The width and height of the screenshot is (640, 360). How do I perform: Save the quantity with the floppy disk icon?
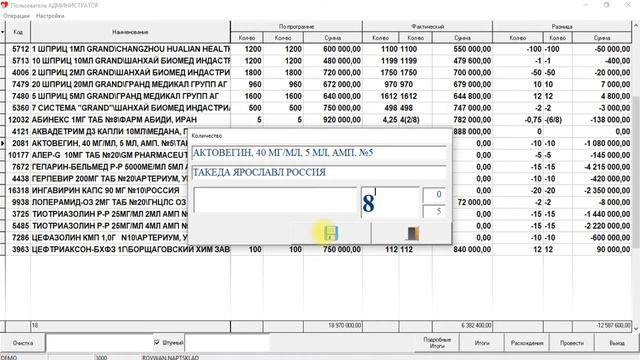point(331,233)
